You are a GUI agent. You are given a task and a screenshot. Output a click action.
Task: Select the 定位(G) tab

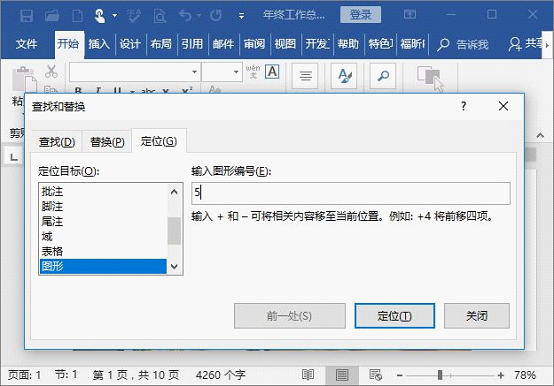click(x=159, y=141)
